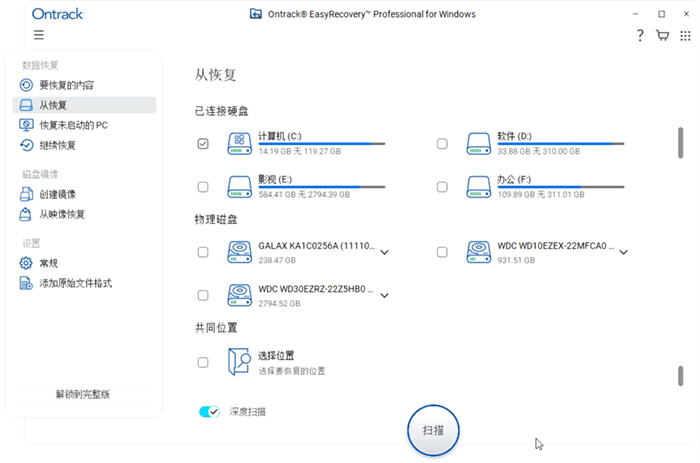Click 解锁到完整版 unlock button
Screen dimensions: 700x463
(83, 394)
